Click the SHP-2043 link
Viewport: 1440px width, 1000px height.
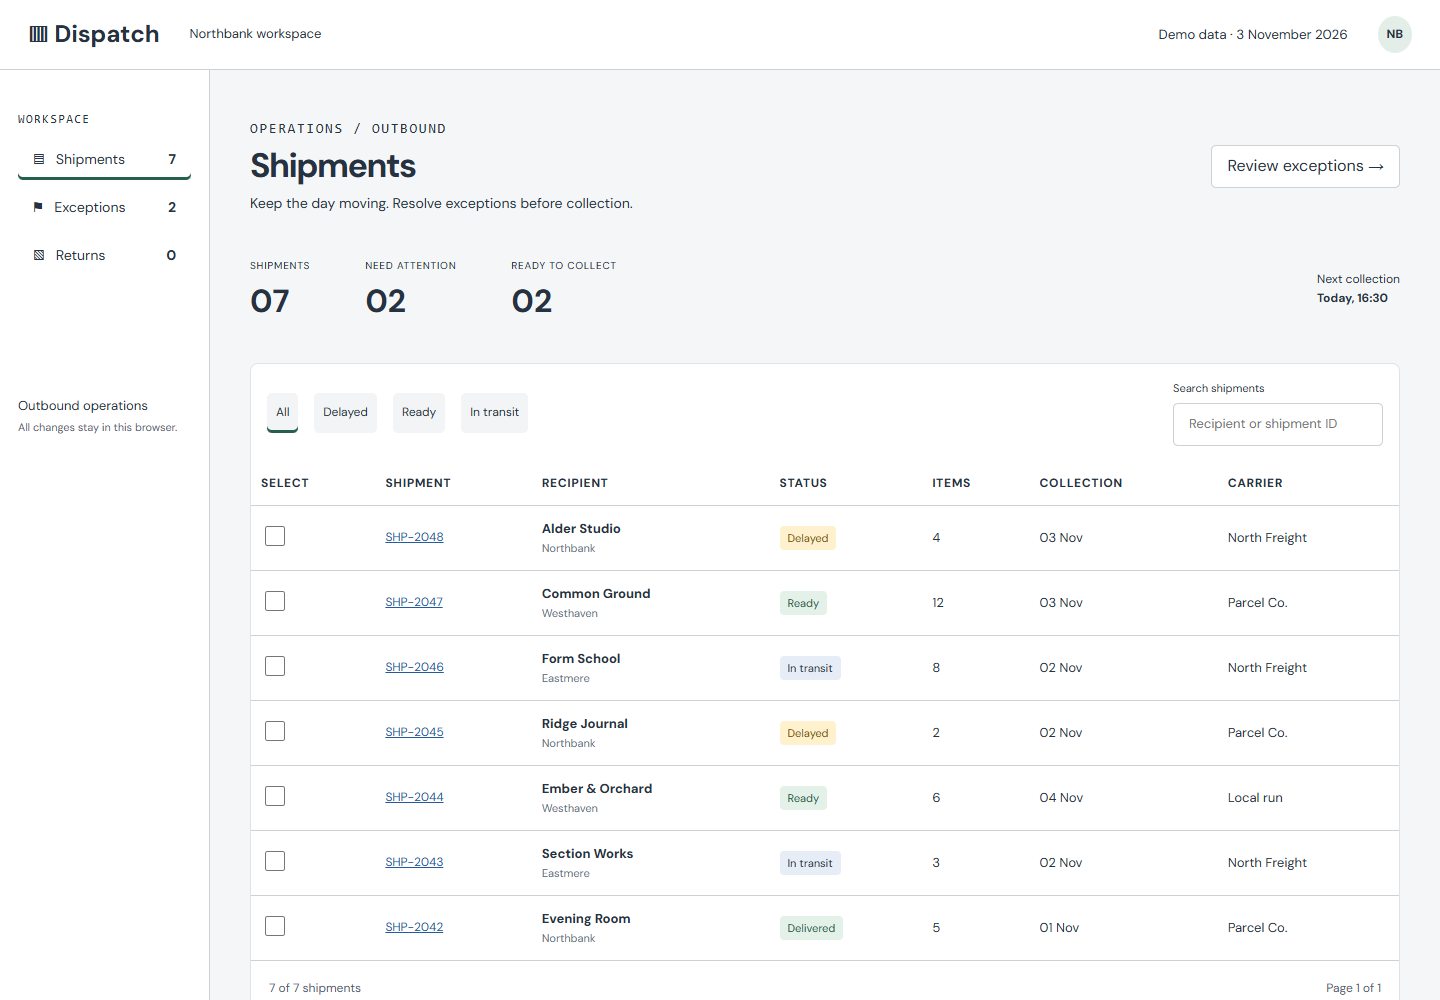click(x=414, y=862)
